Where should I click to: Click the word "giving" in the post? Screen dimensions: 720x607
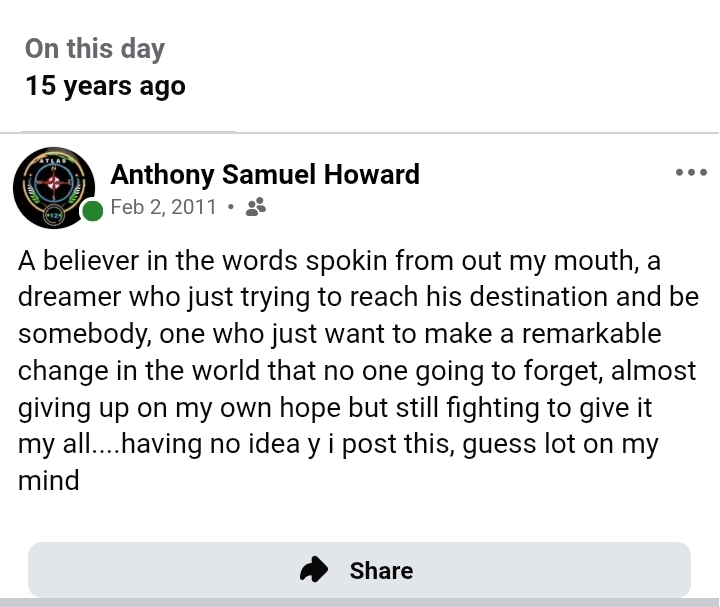point(58,408)
